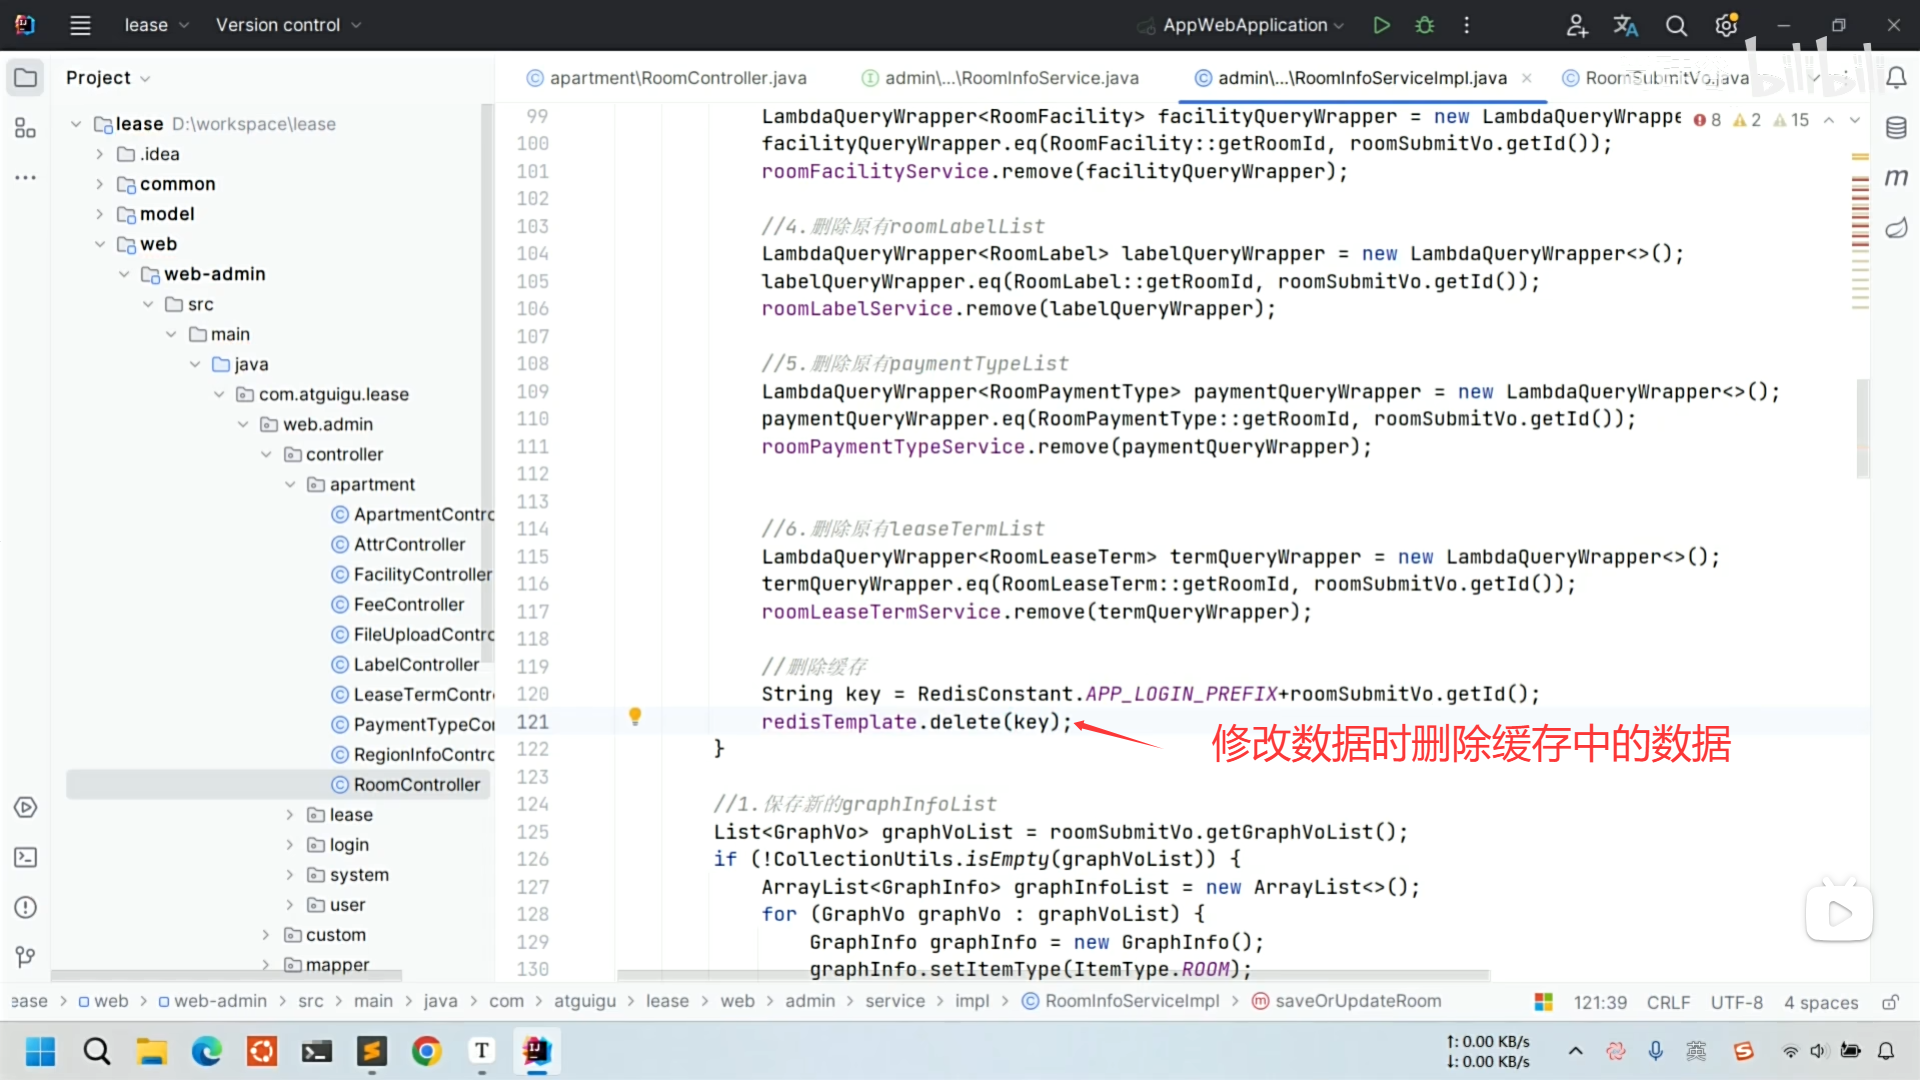Open the Database tool window icon
This screenshot has height=1080, width=1920.
point(1896,127)
